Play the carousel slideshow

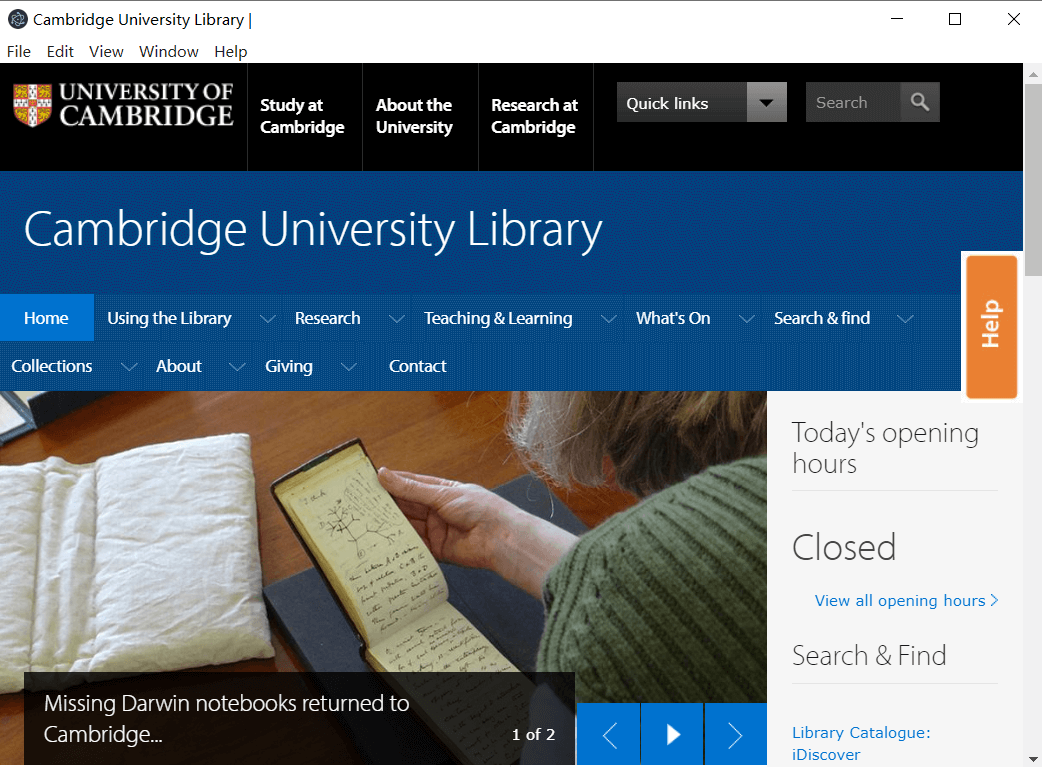(x=673, y=734)
